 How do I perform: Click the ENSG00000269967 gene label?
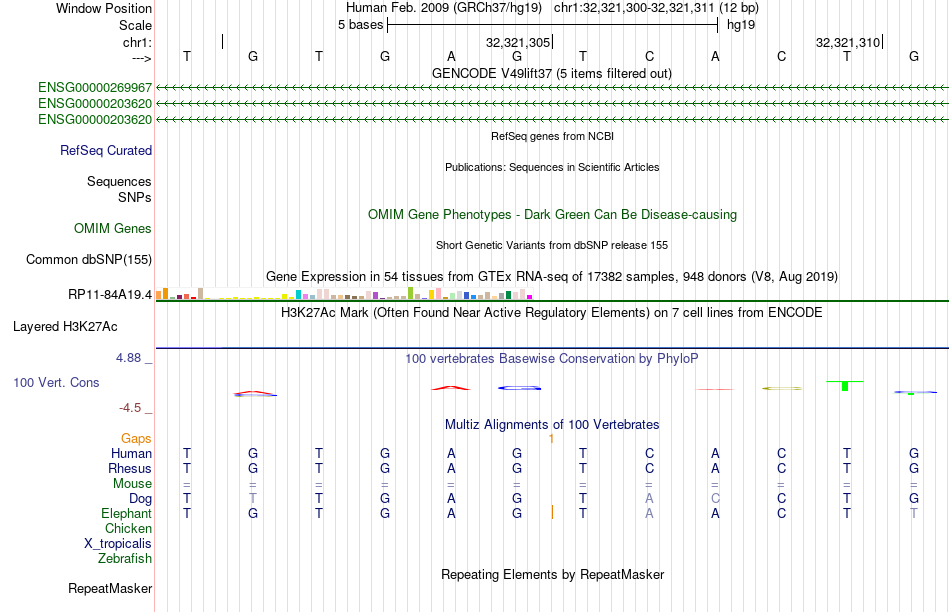click(x=95, y=88)
